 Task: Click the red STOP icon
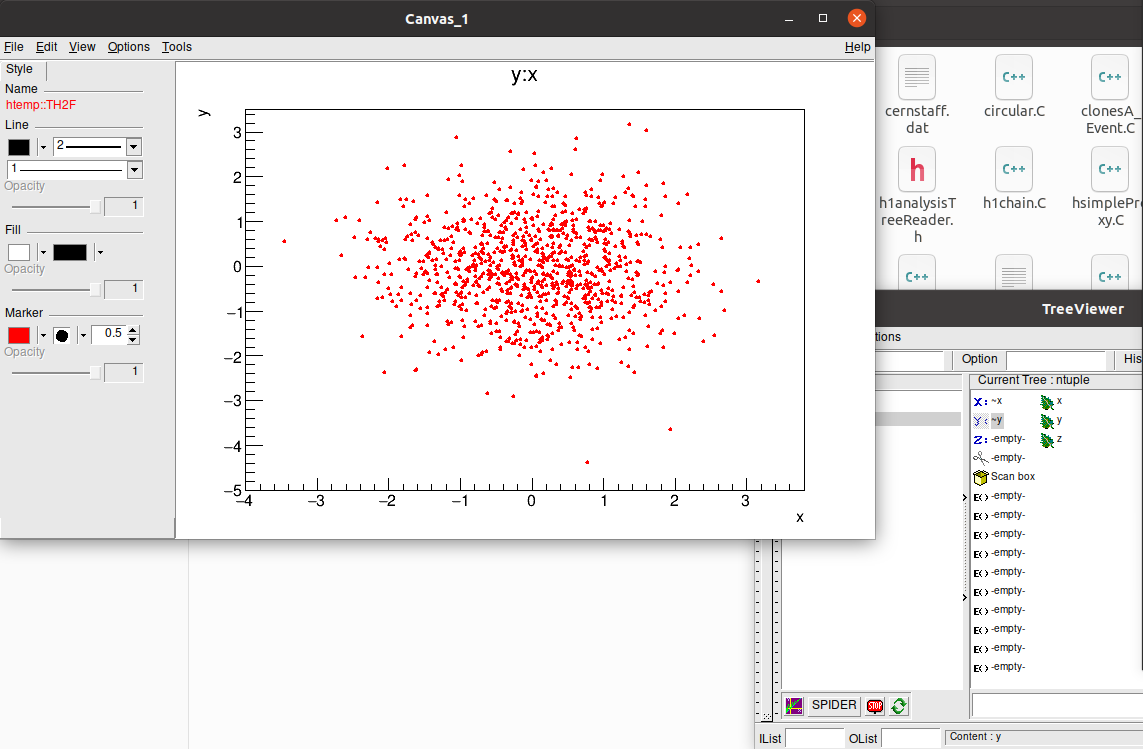875,705
